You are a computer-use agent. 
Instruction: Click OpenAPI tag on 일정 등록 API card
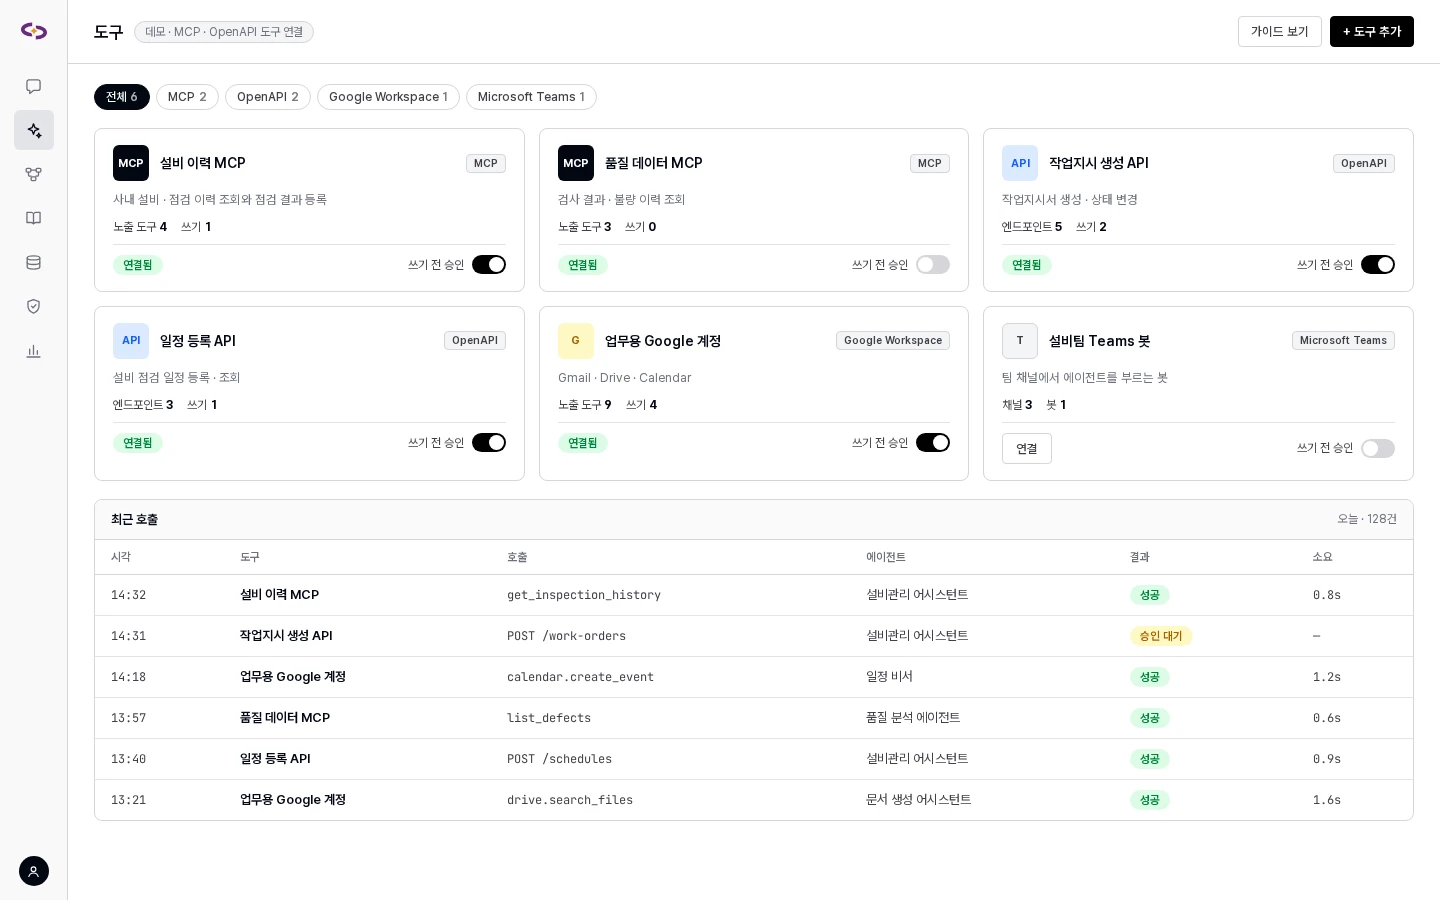click(475, 341)
